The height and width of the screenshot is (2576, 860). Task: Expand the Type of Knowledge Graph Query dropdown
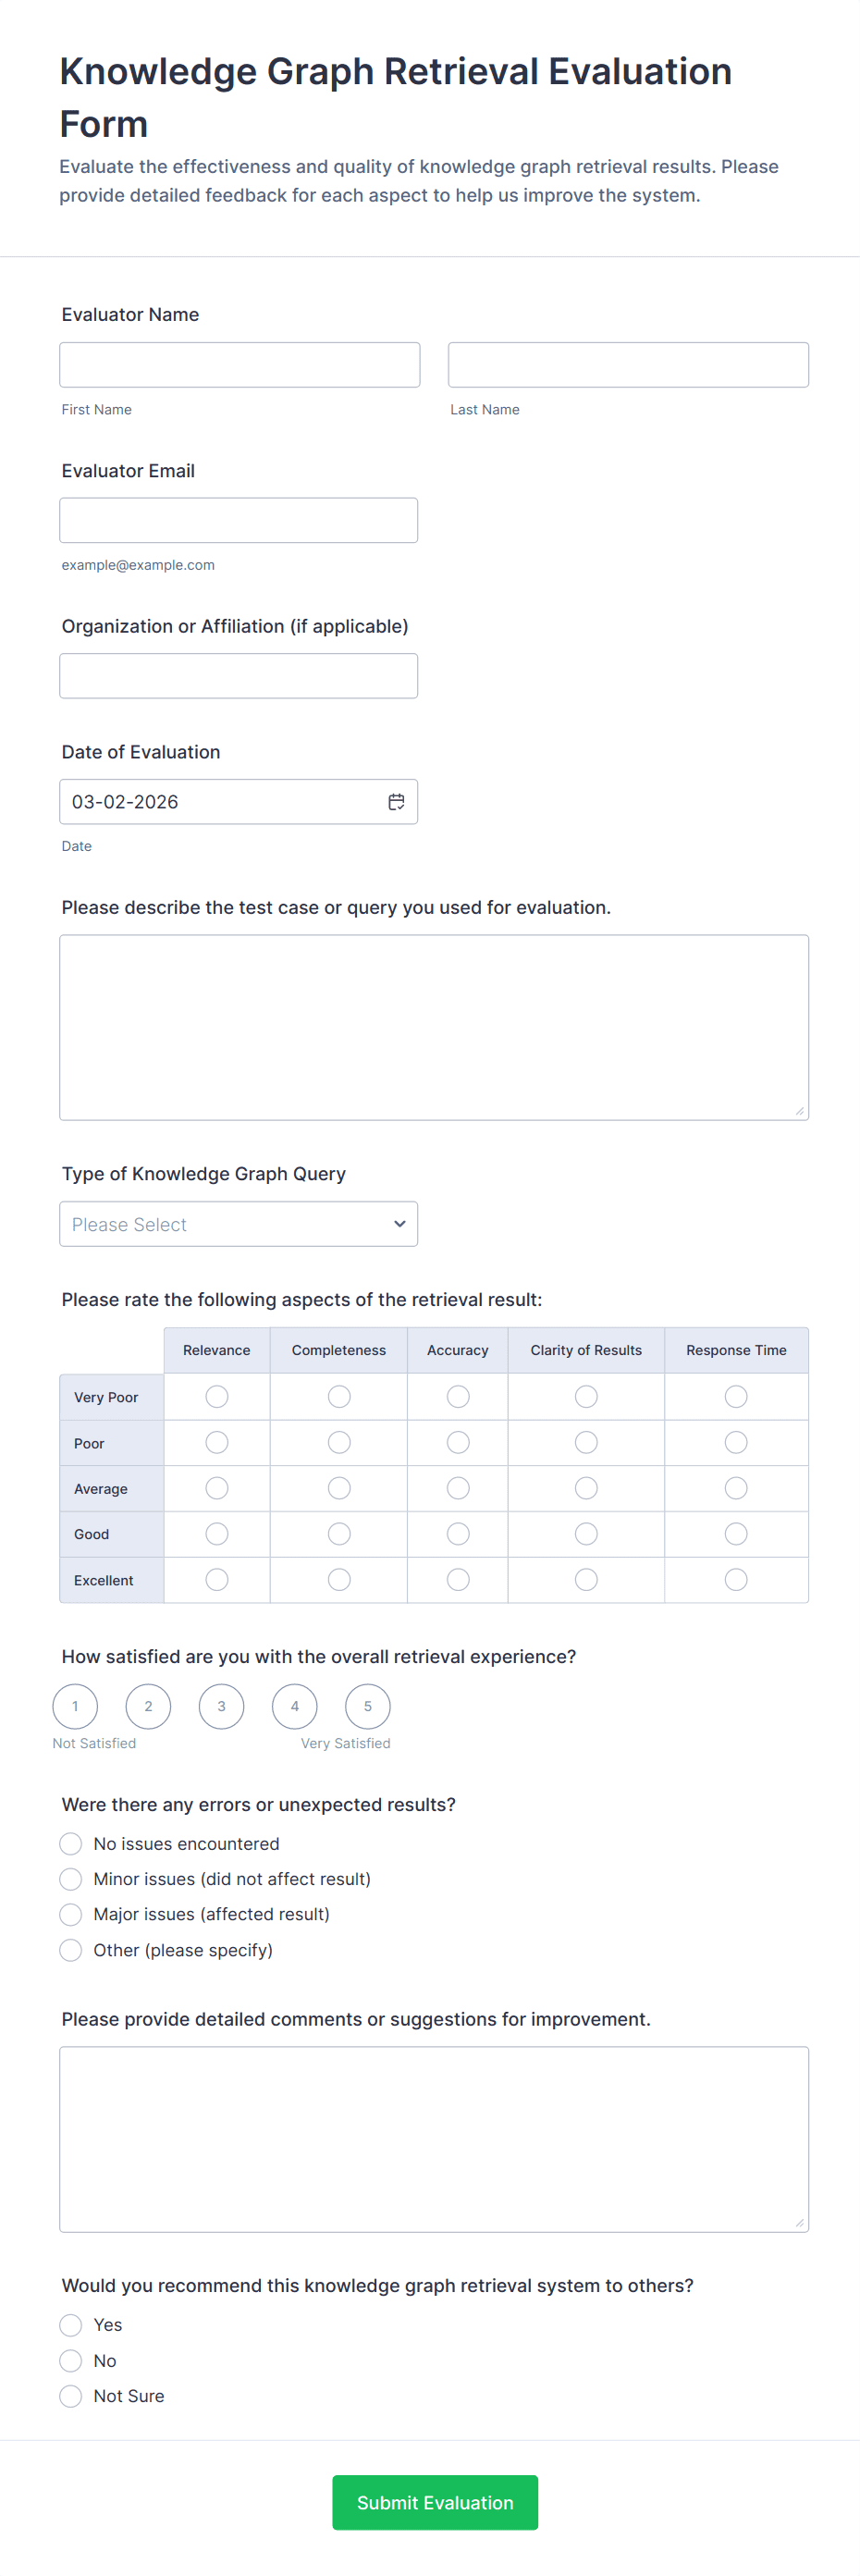tap(238, 1224)
